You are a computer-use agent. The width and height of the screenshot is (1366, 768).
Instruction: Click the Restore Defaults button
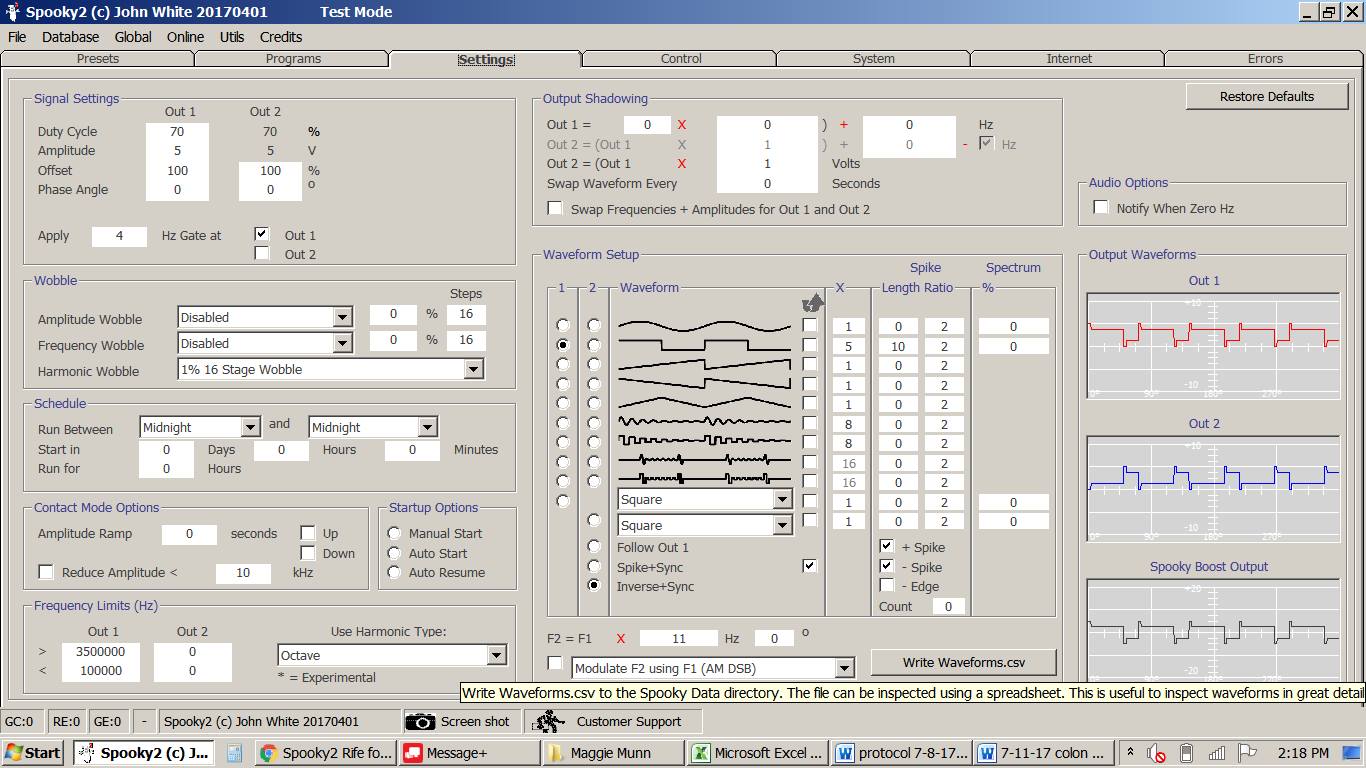(1267, 96)
